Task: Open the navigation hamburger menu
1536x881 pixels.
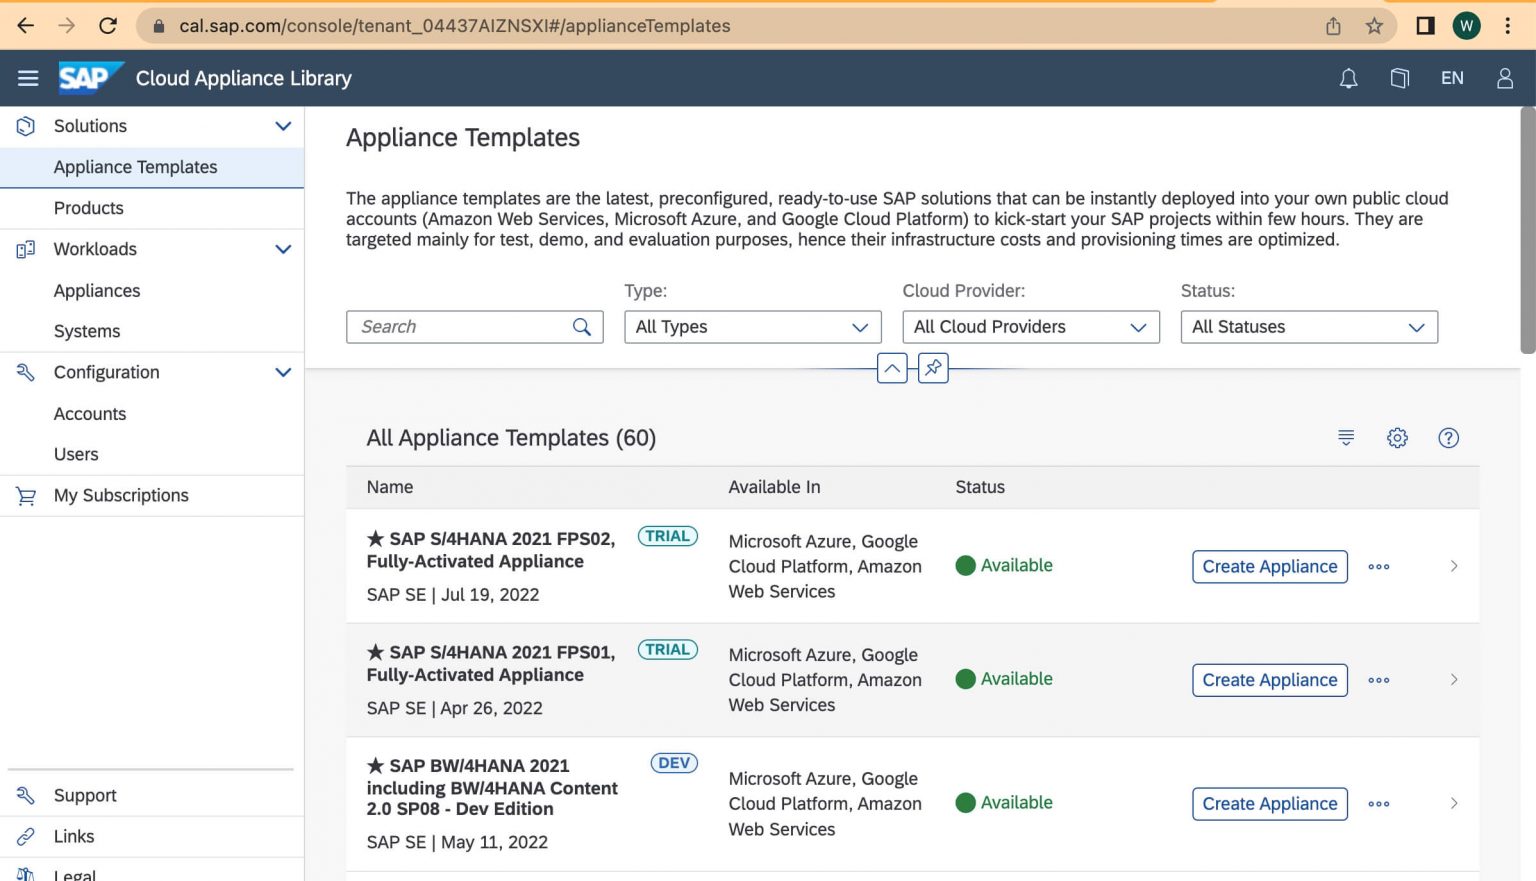Action: (x=27, y=78)
